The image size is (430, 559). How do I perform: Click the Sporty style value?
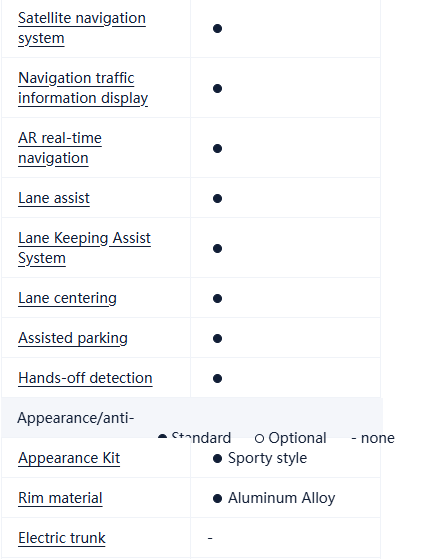click(x=267, y=458)
